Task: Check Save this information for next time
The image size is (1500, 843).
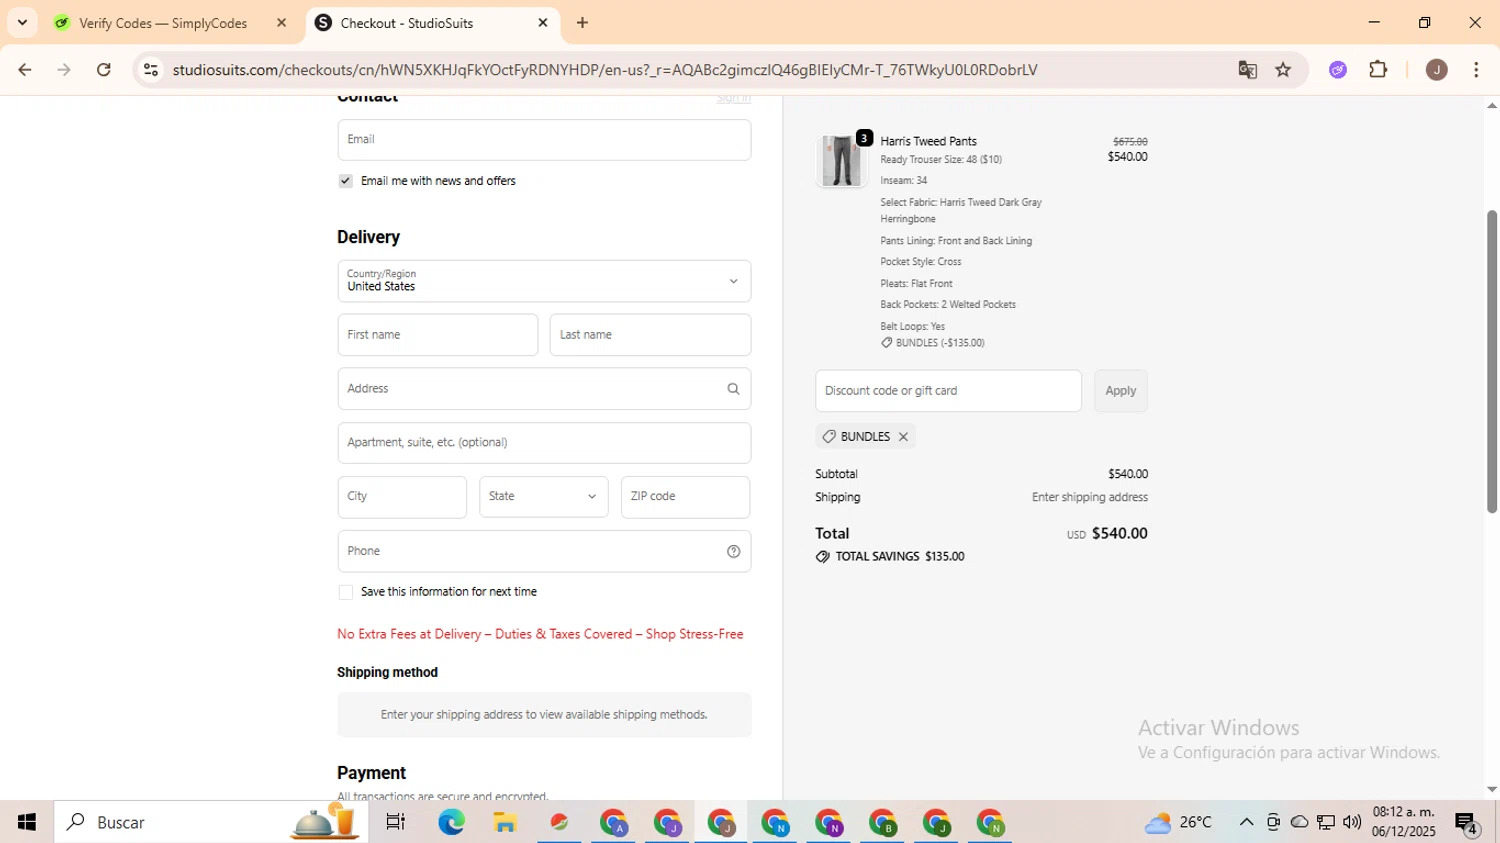Action: (x=345, y=592)
